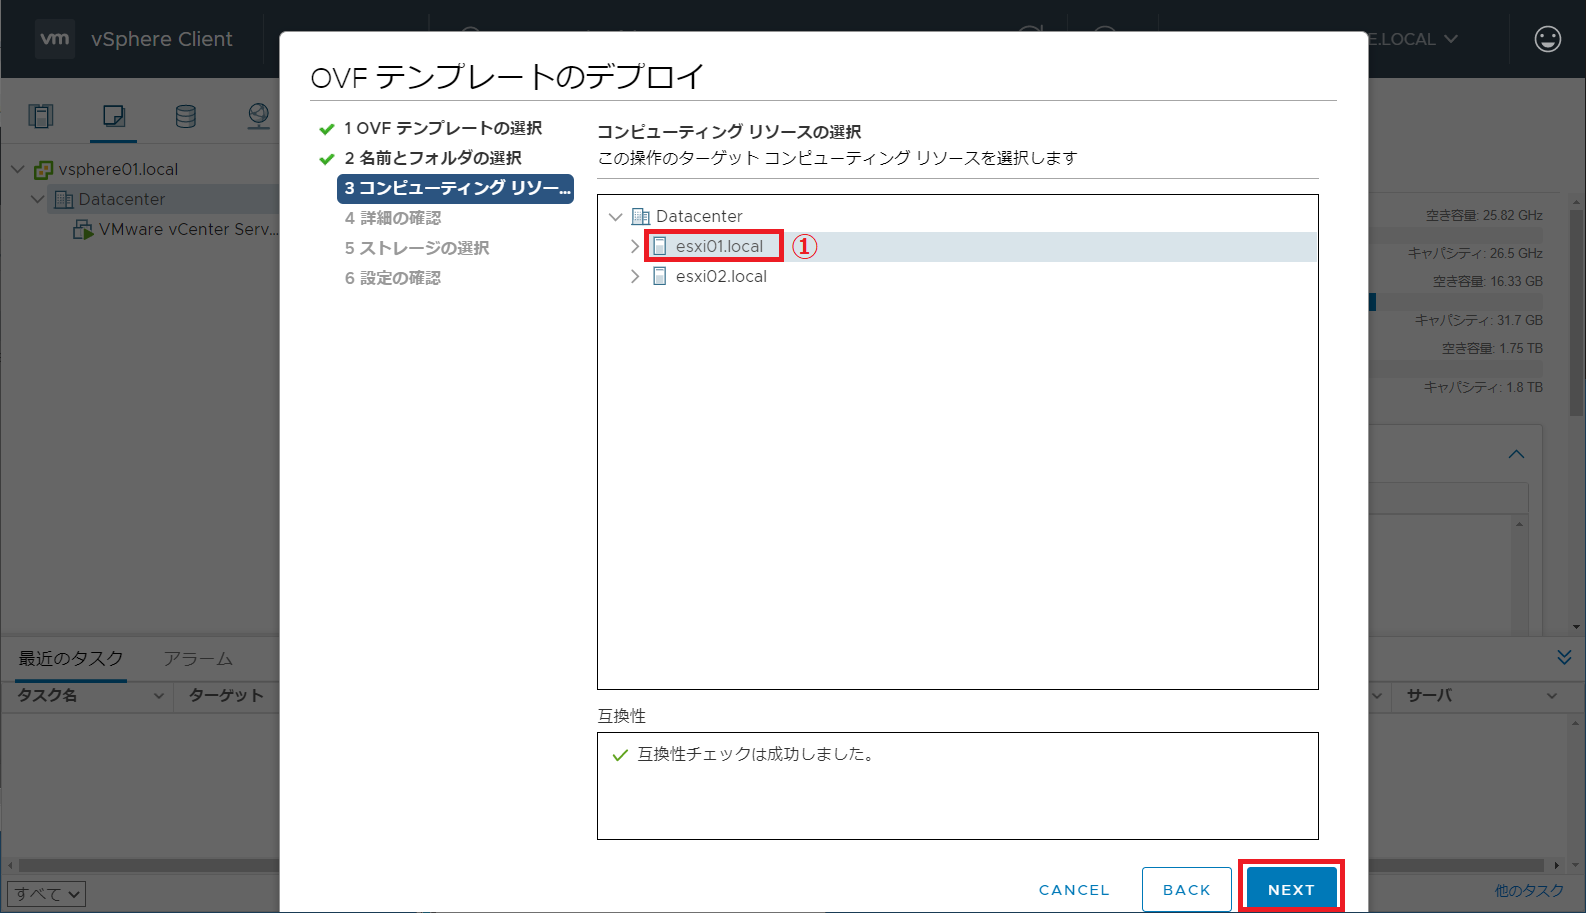The width and height of the screenshot is (1586, 913).
Task: Select step 6 設定の確認
Action: coord(393,278)
